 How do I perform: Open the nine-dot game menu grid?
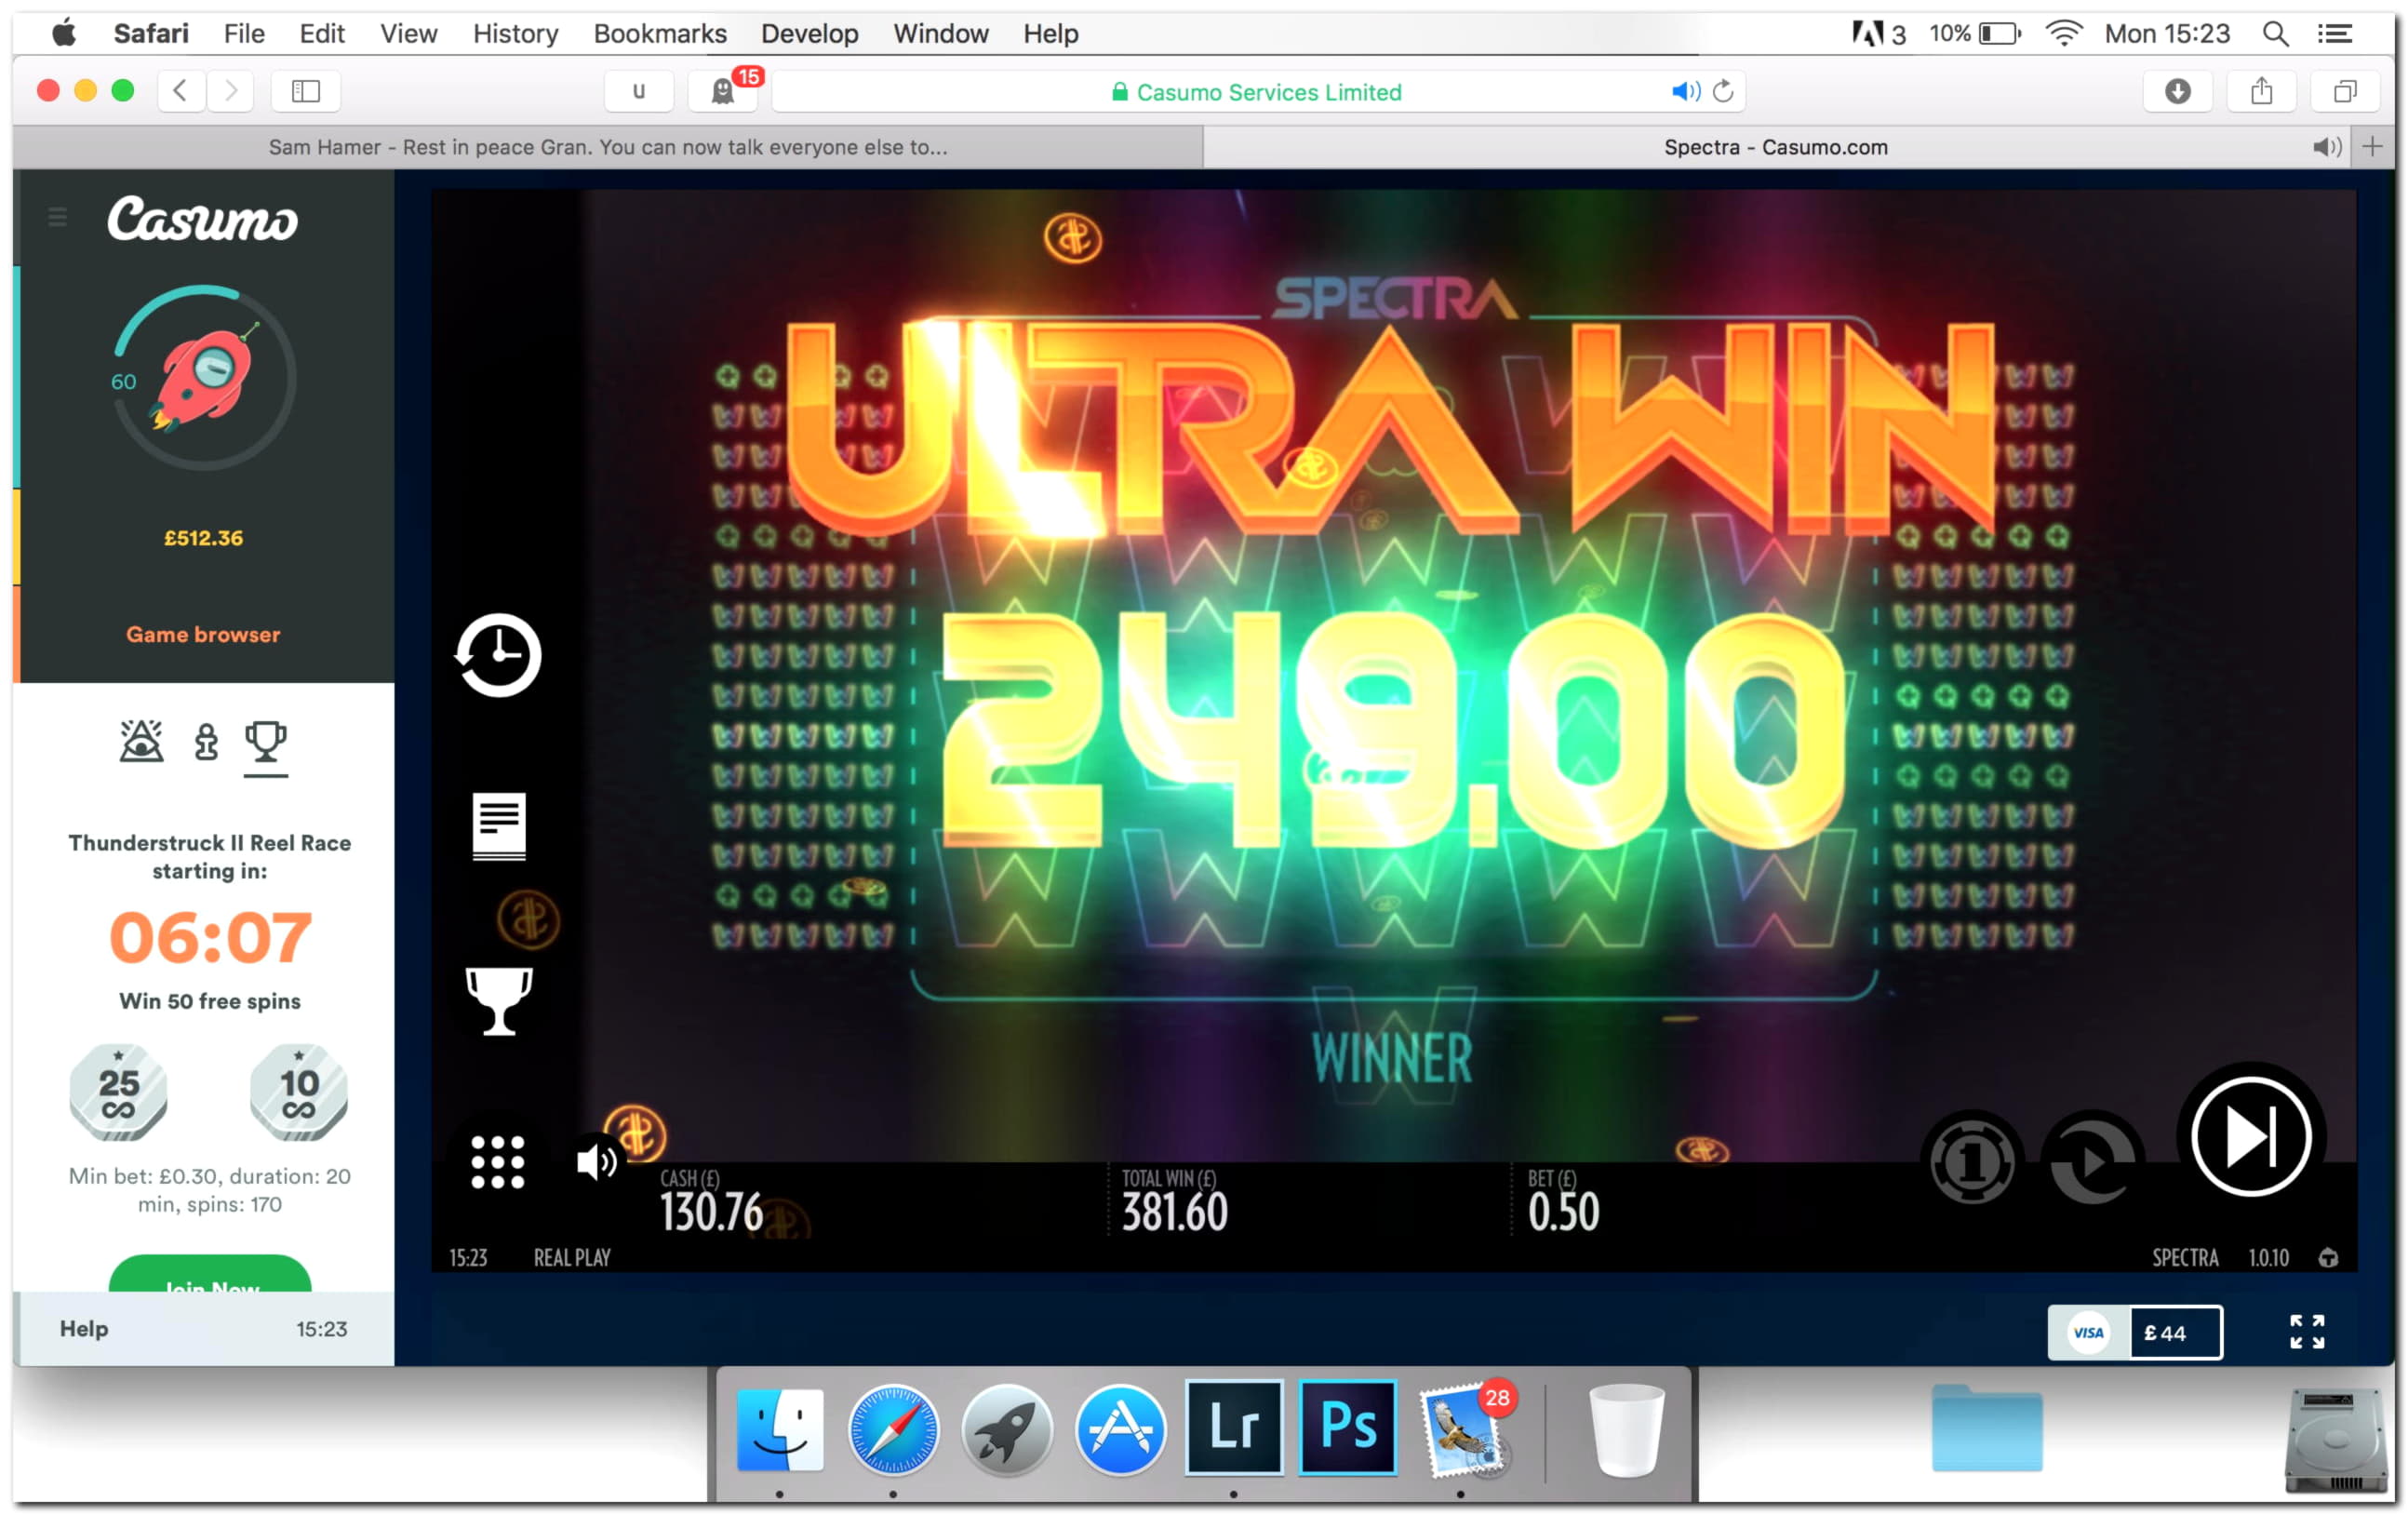[x=498, y=1162]
